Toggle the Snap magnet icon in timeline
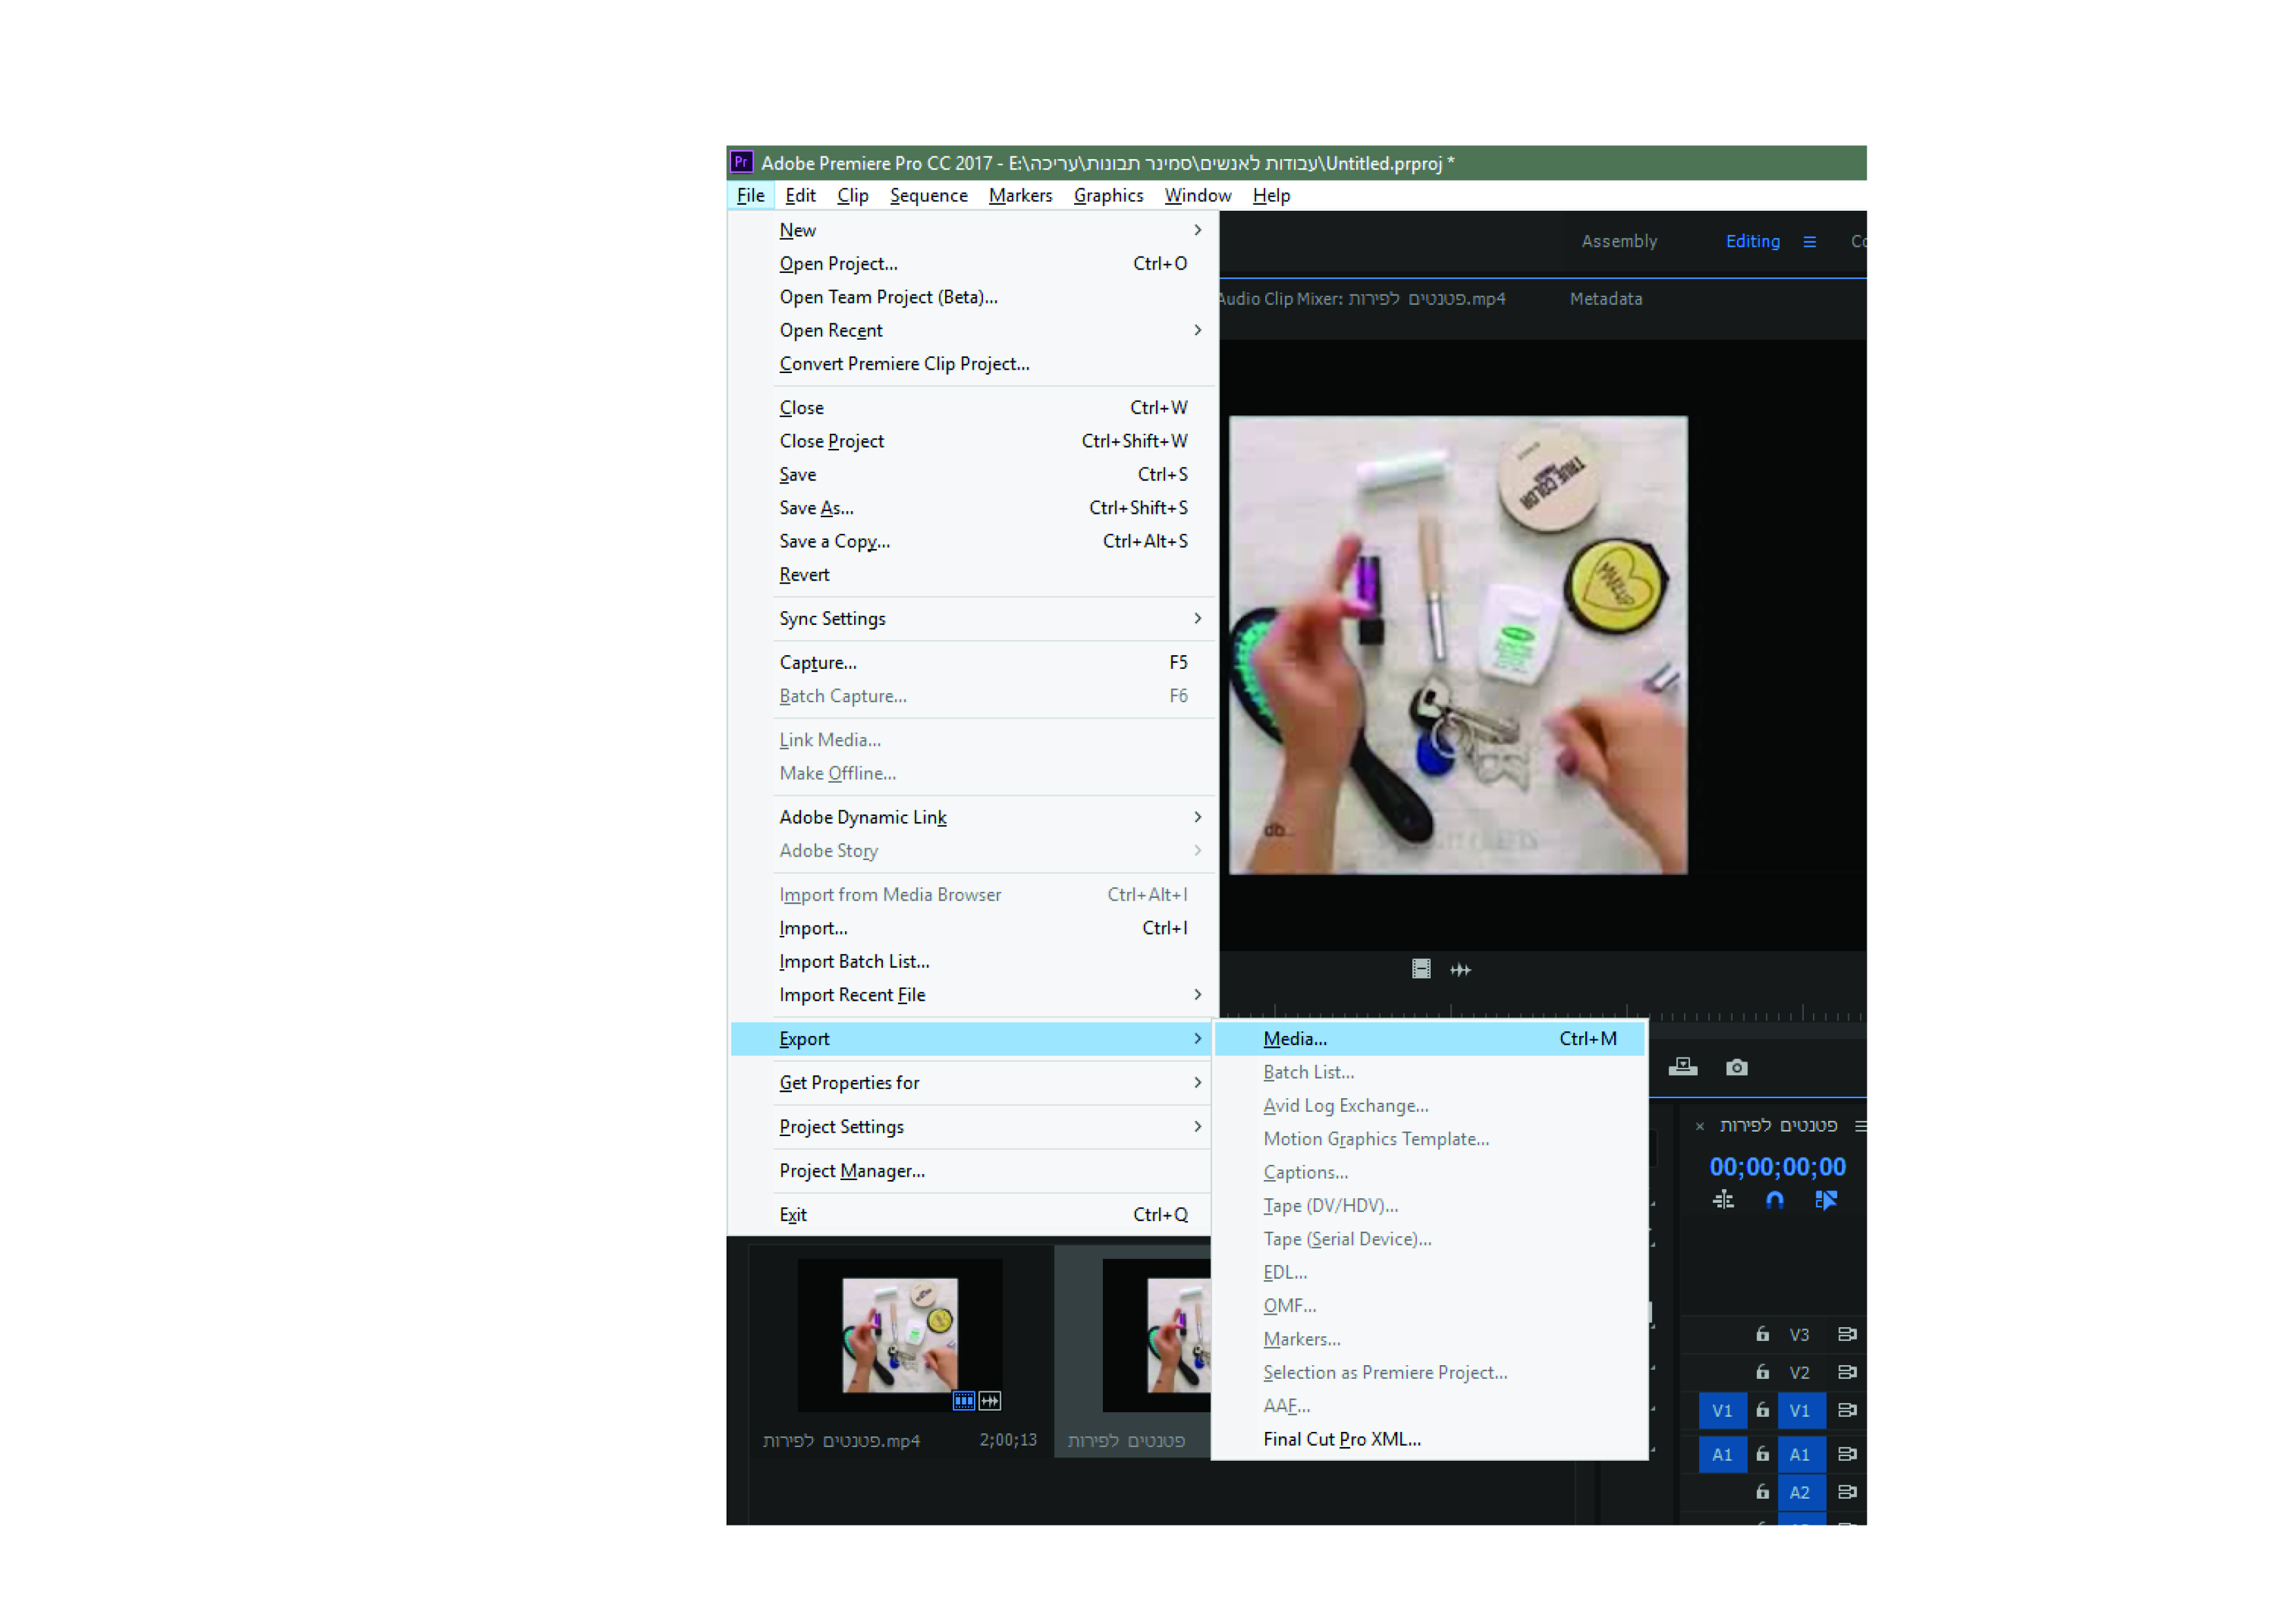Screen dimensions: 2296x1623 click(1775, 1200)
